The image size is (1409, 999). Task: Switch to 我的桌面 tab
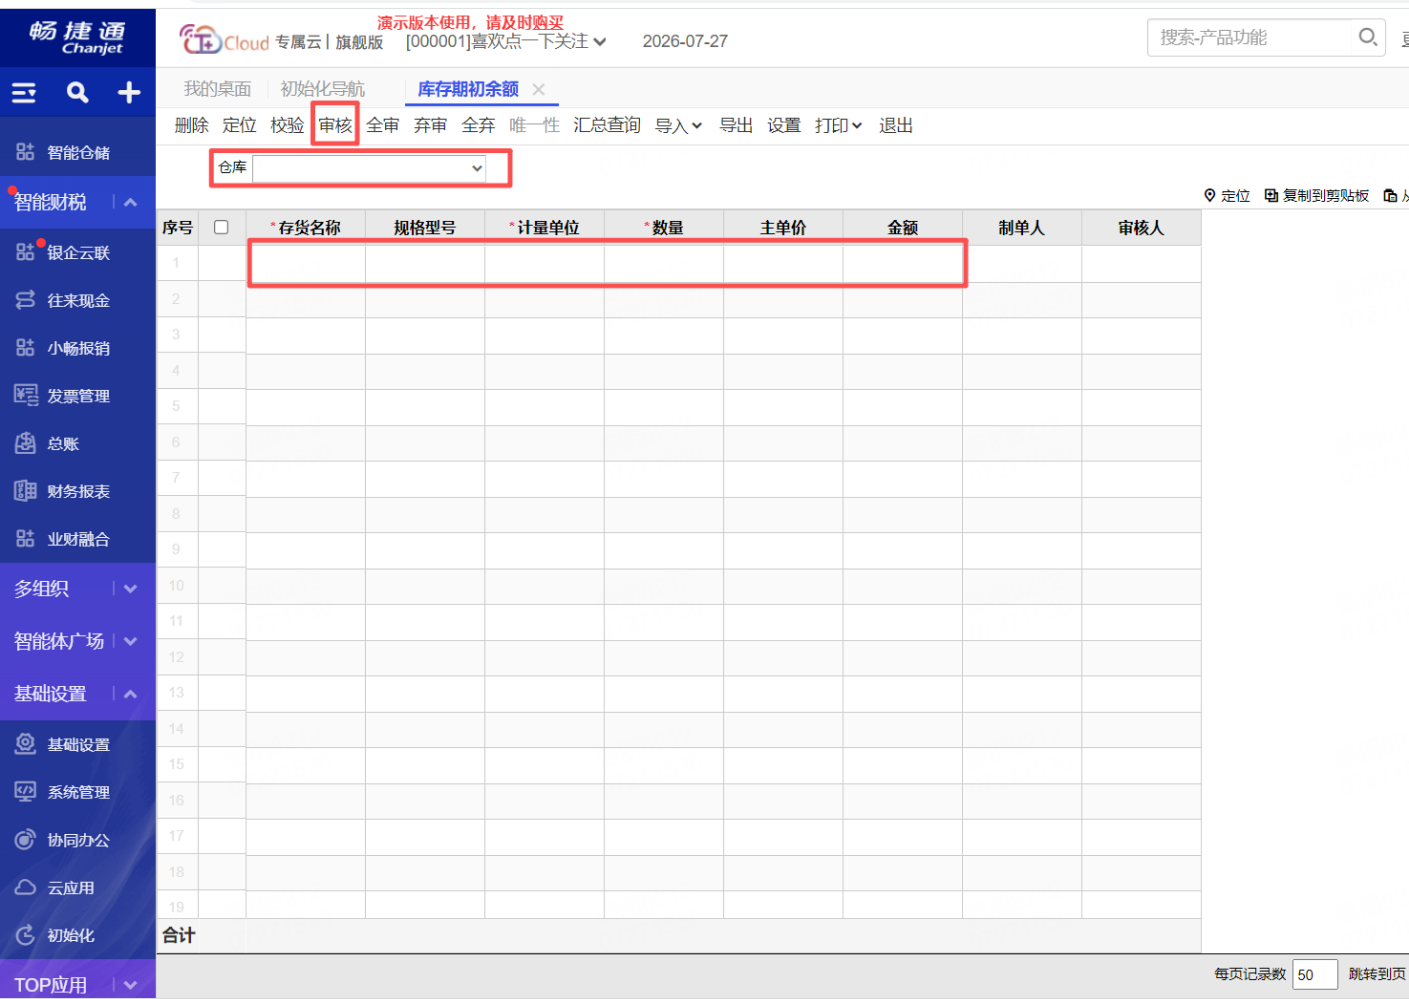[x=217, y=89]
